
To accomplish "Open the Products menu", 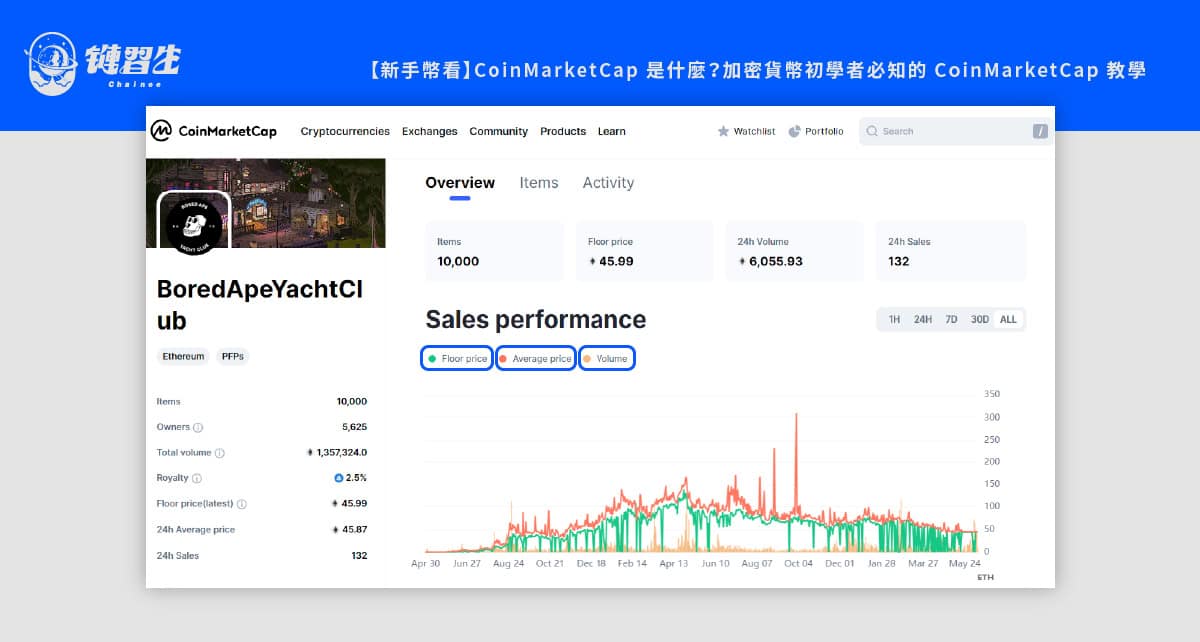I will coord(563,131).
